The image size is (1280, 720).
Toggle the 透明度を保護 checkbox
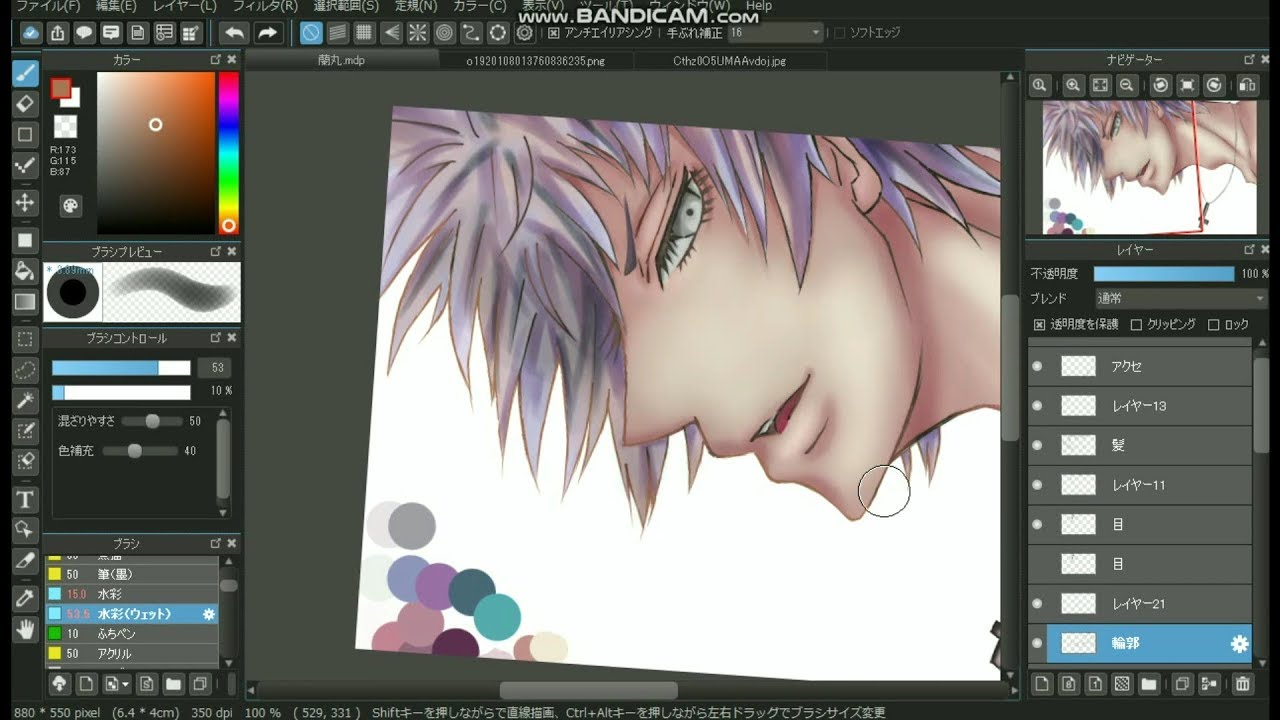[x=1039, y=325]
